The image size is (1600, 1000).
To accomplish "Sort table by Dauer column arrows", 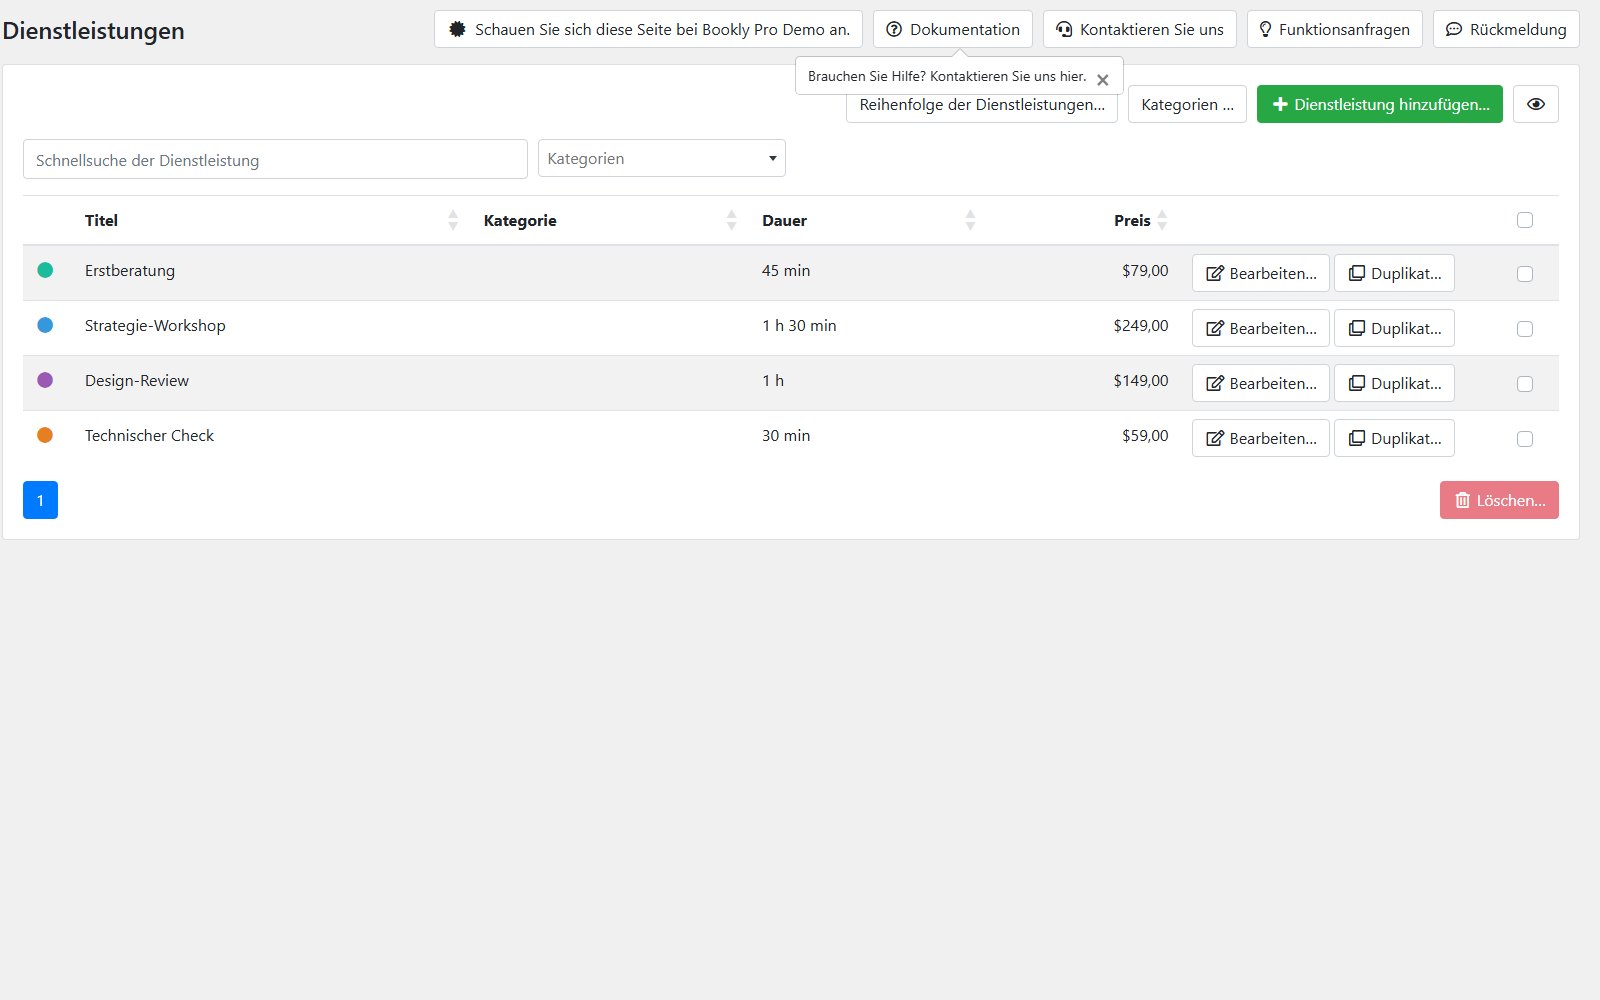I will pyautogui.click(x=970, y=220).
